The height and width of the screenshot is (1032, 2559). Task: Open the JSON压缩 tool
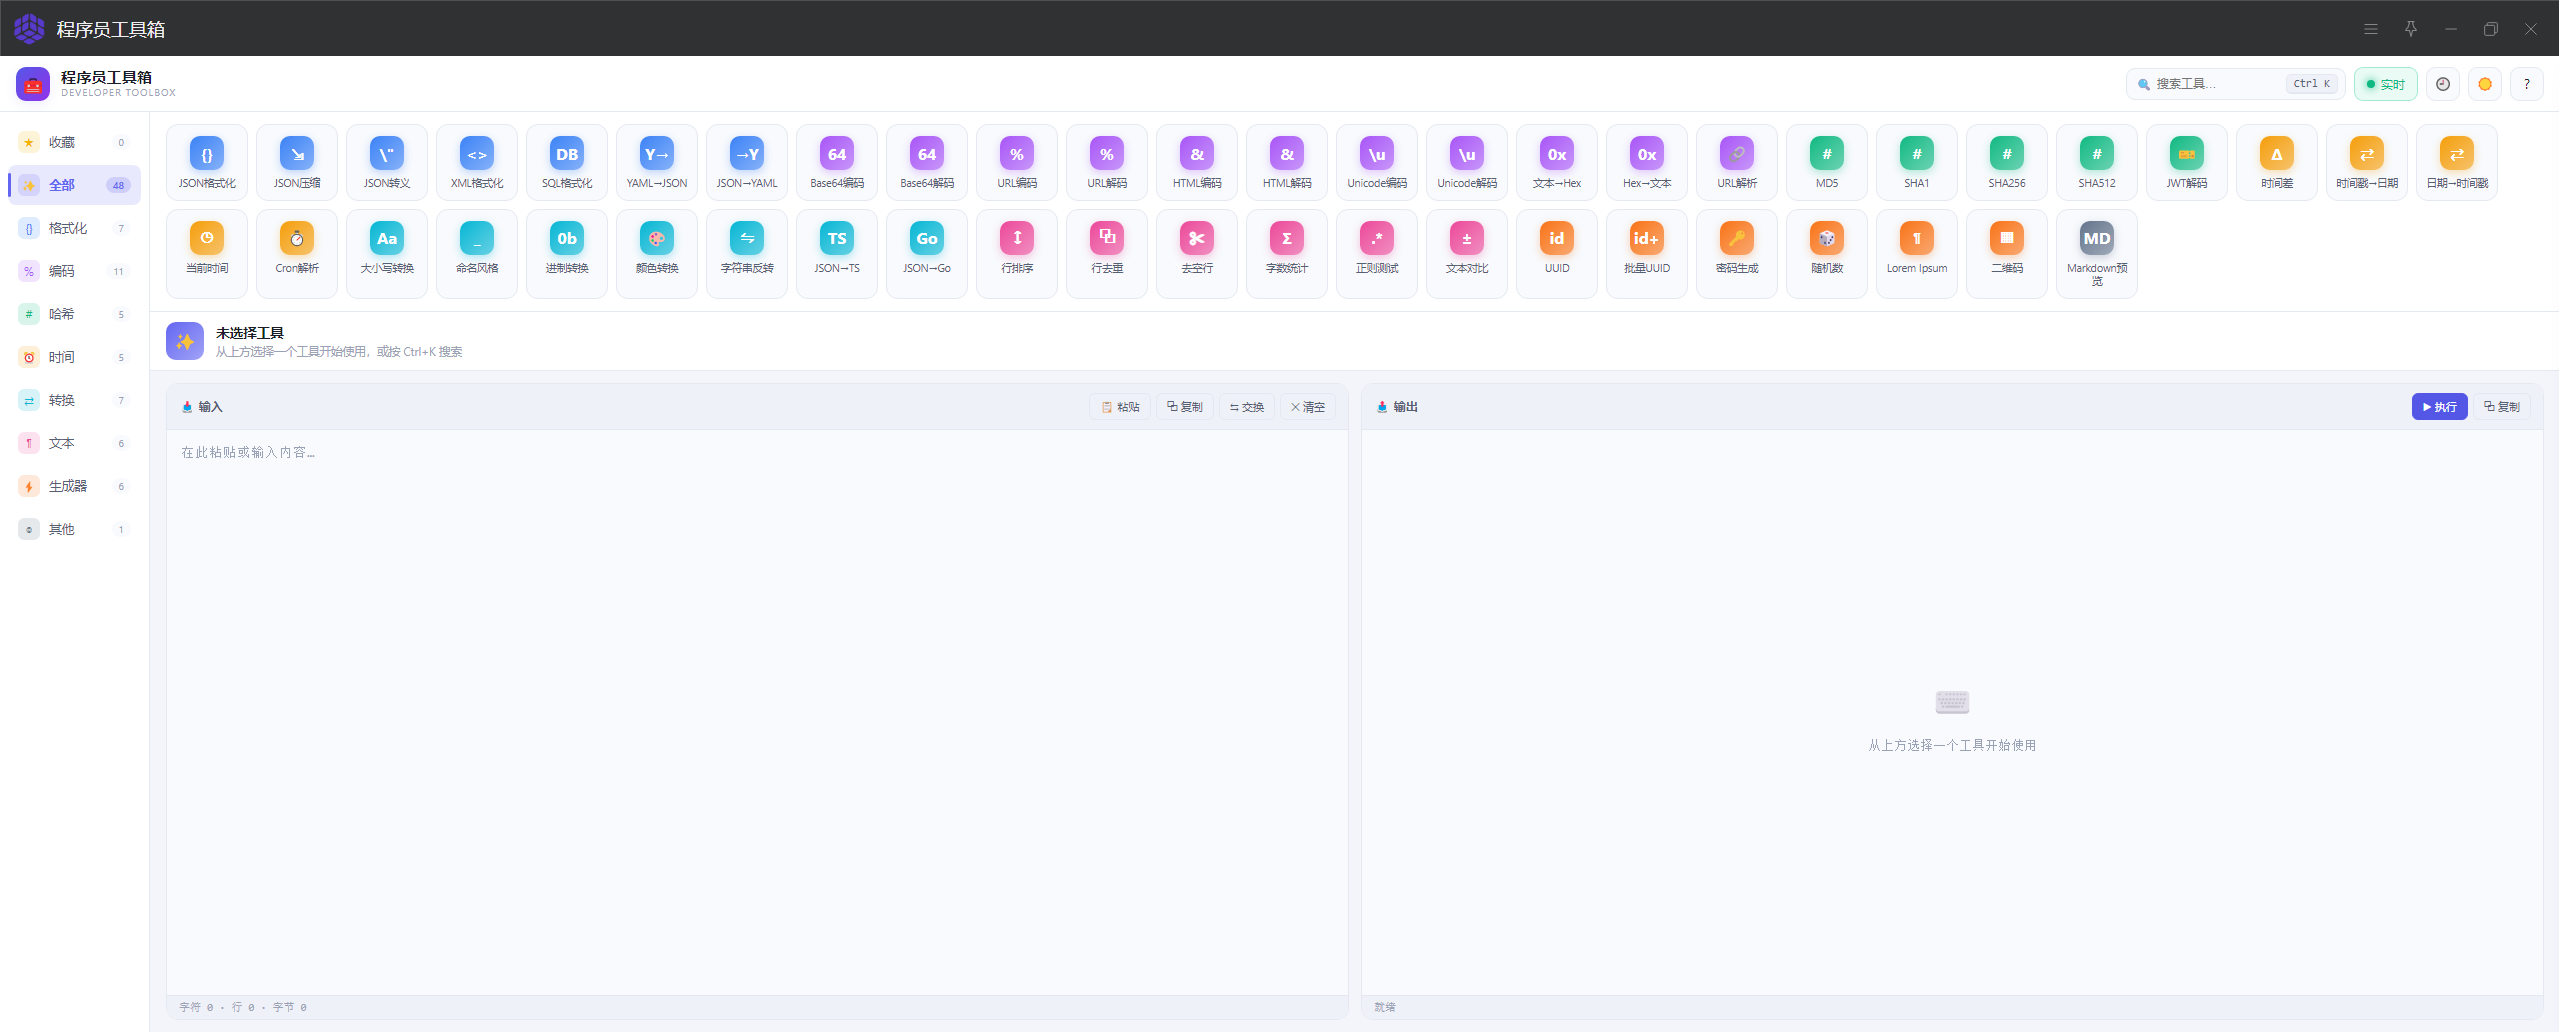[297, 162]
